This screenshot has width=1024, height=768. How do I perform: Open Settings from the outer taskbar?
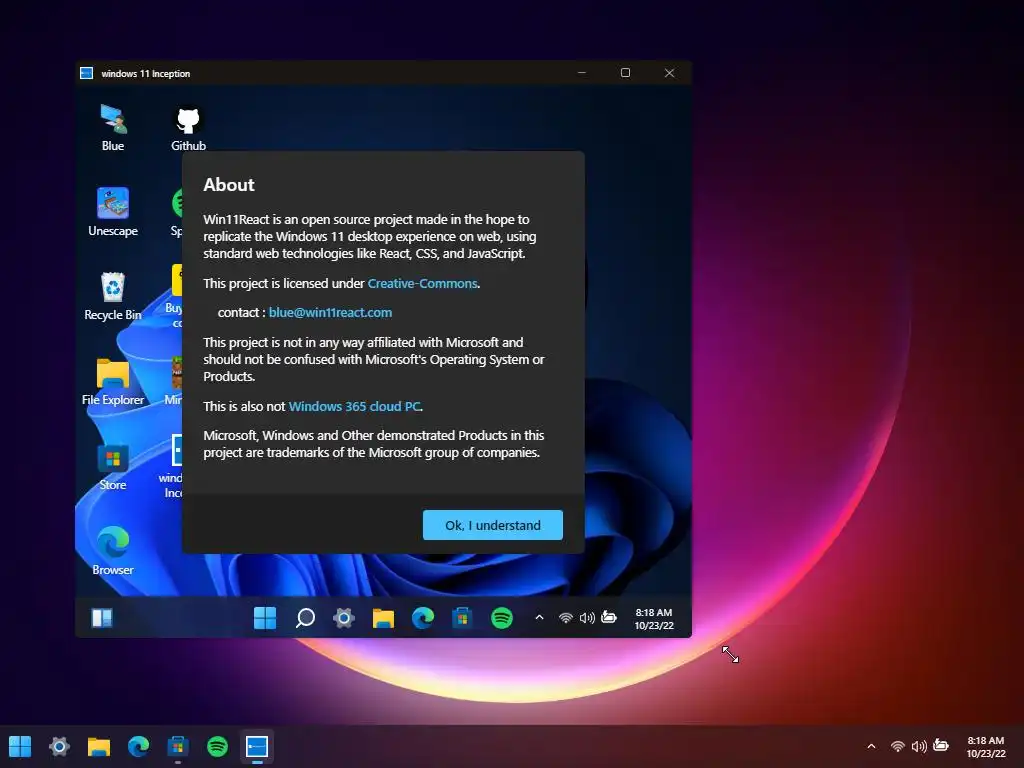click(x=59, y=746)
